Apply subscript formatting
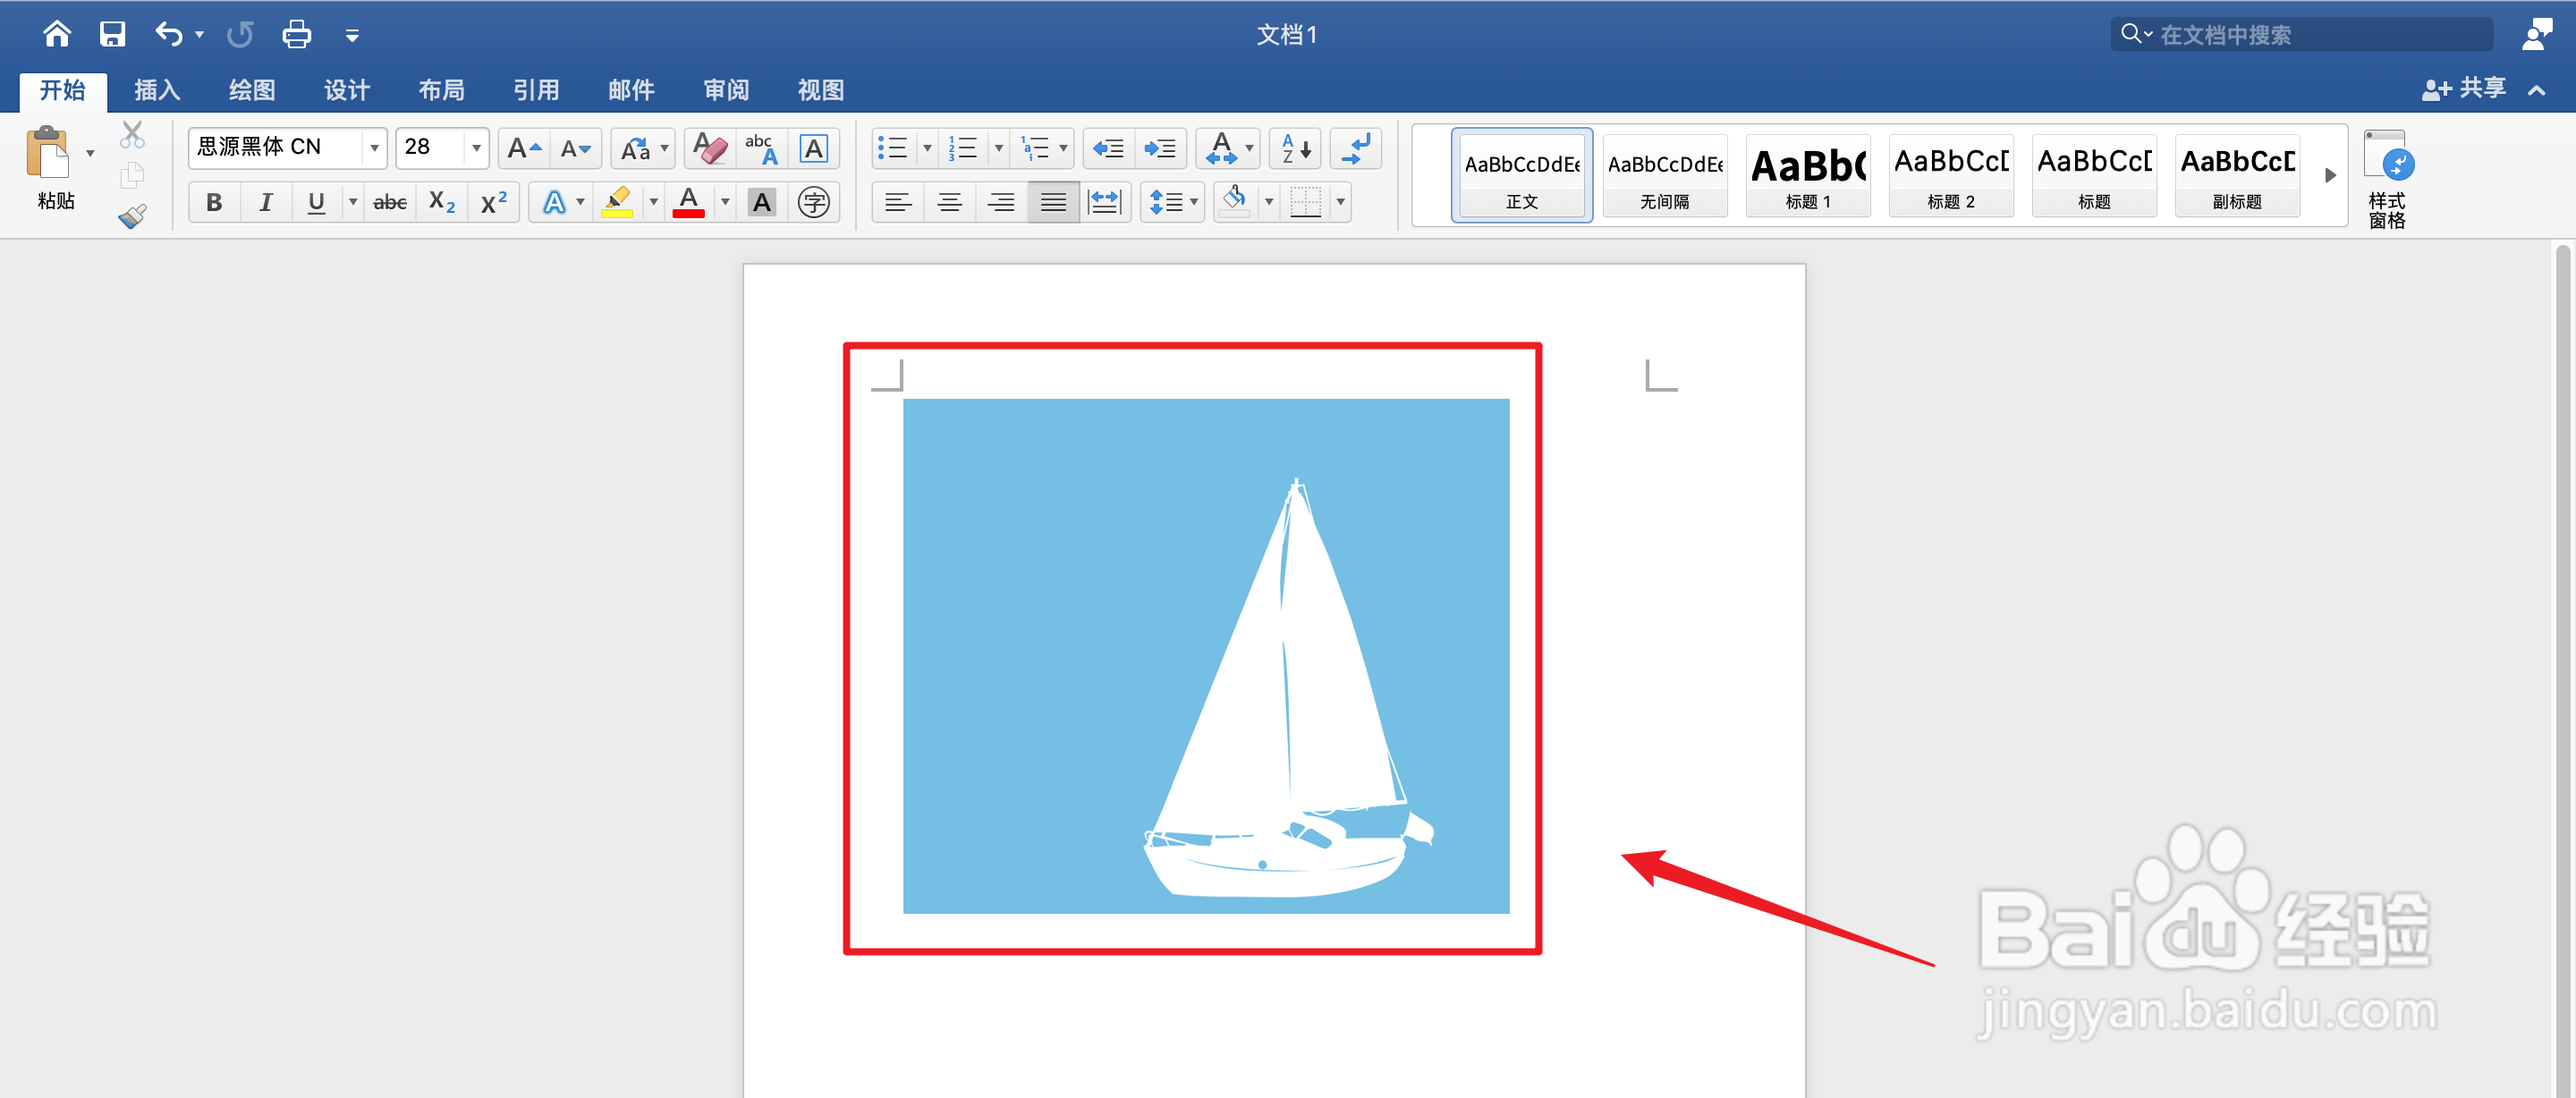Image resolution: width=2576 pixels, height=1098 pixels. [442, 202]
